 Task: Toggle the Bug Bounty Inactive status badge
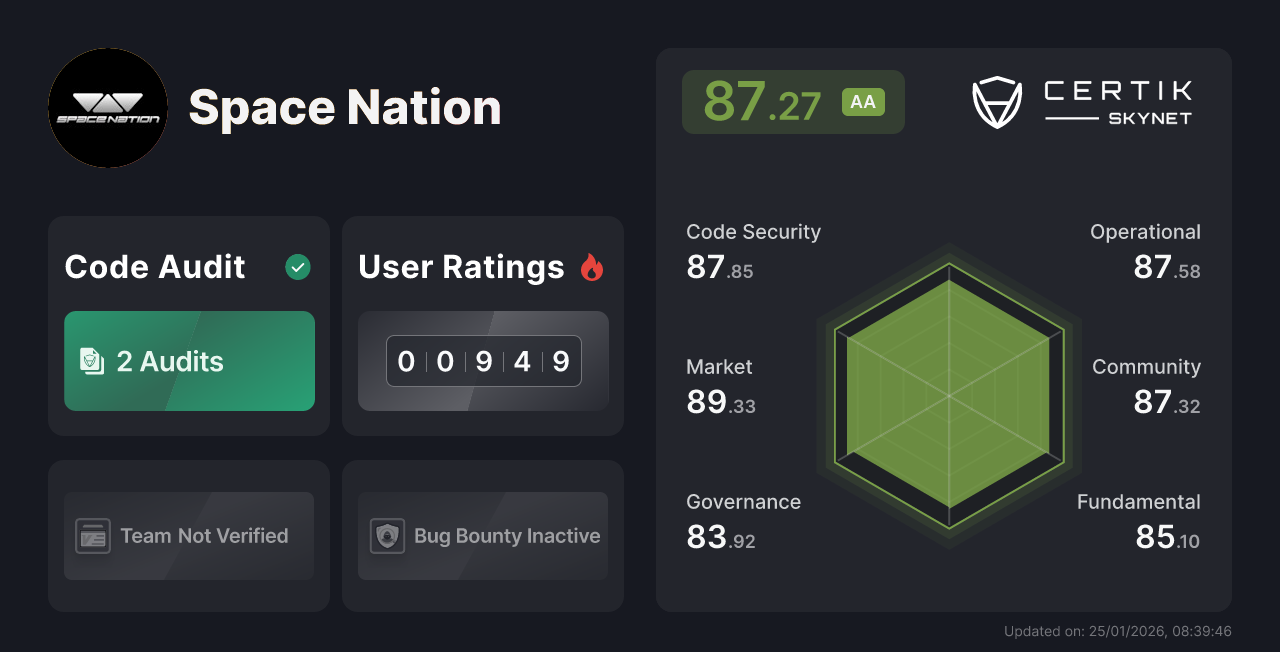click(482, 536)
